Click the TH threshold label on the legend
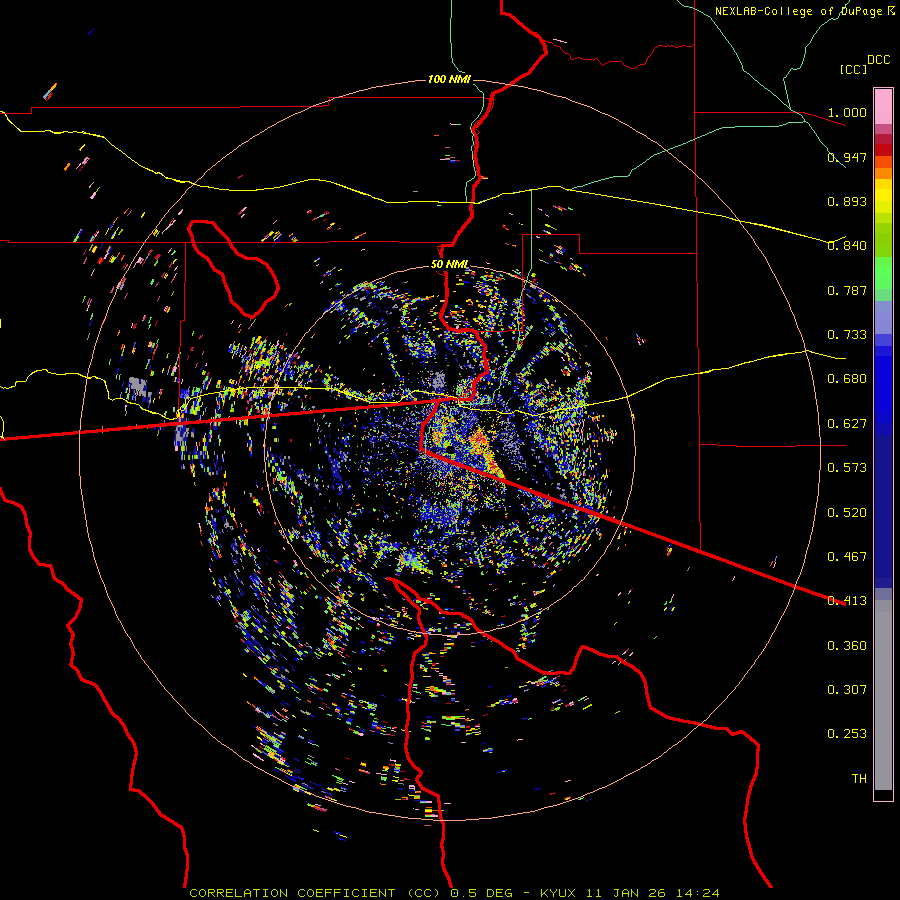 [x=859, y=779]
